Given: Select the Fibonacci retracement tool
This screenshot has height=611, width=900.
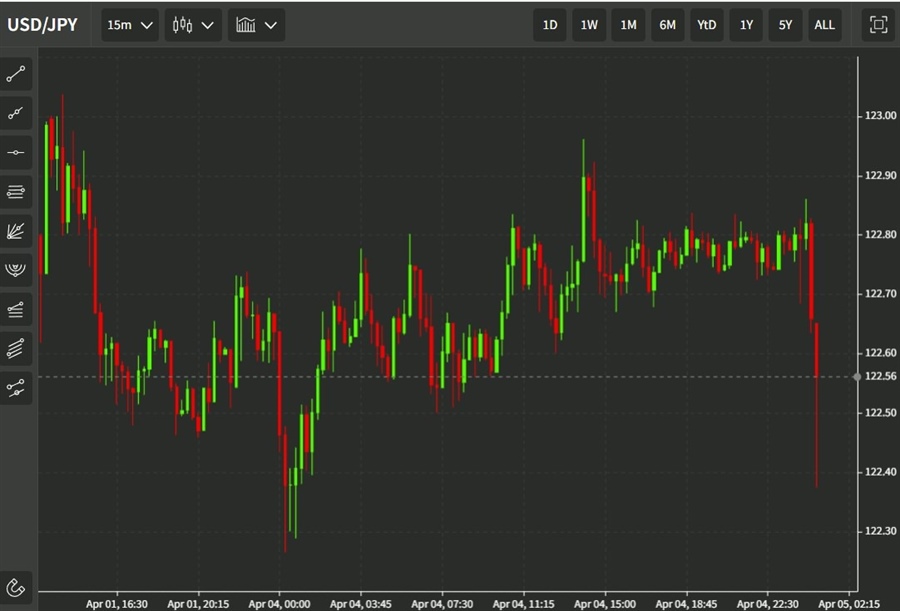Looking at the screenshot, I should click(x=17, y=191).
